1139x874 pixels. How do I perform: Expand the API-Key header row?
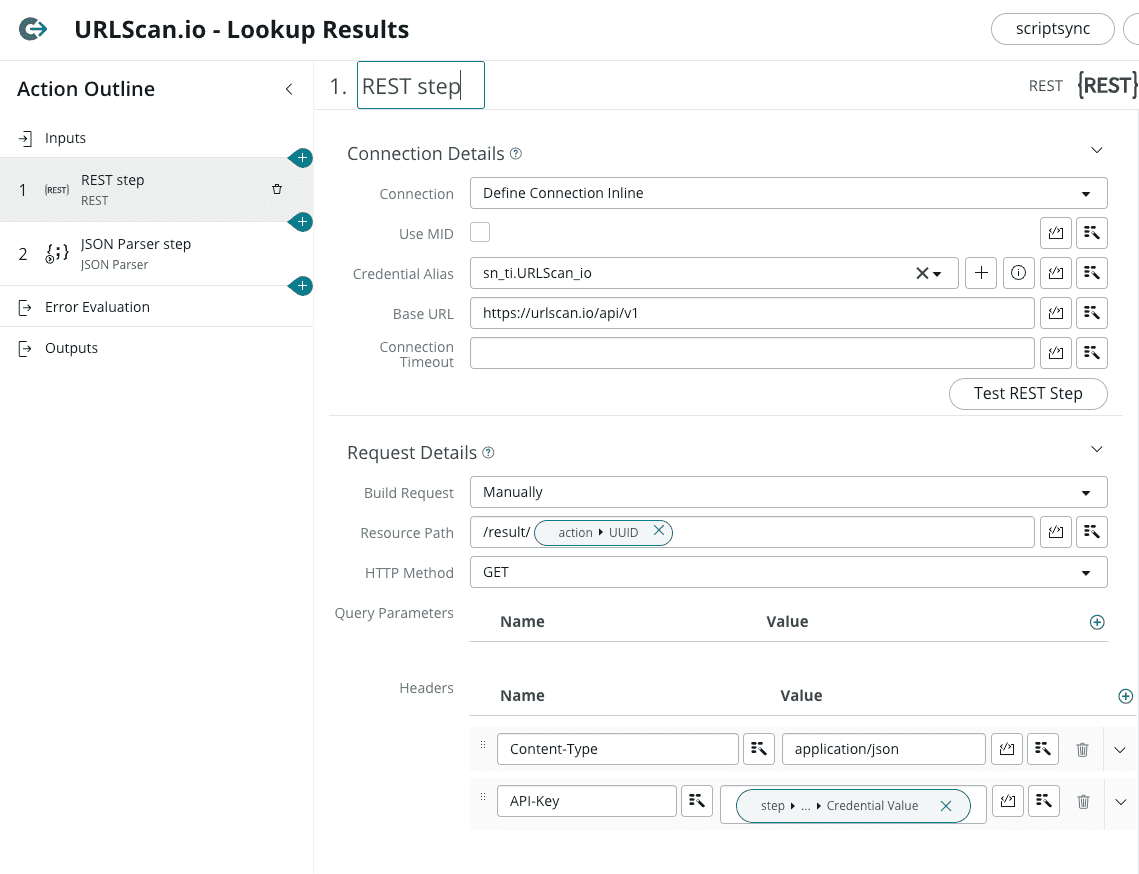[1121, 802]
